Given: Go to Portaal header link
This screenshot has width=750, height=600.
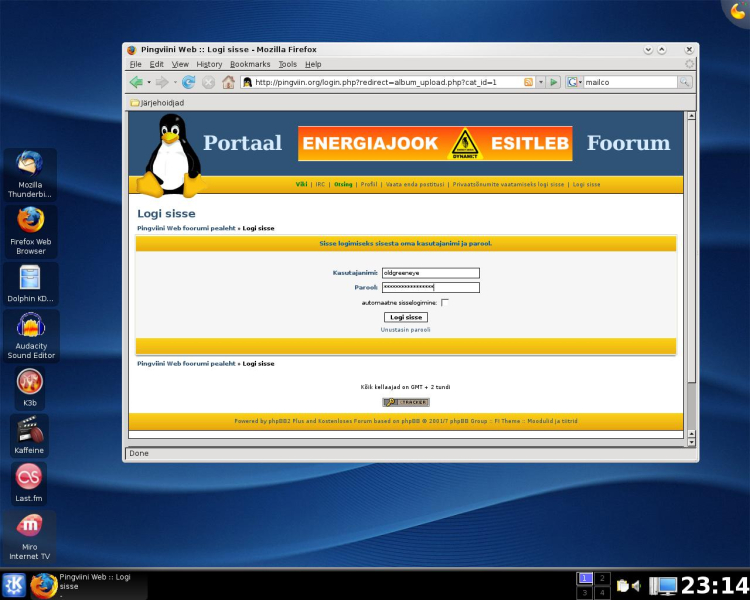Looking at the screenshot, I should point(243,143).
